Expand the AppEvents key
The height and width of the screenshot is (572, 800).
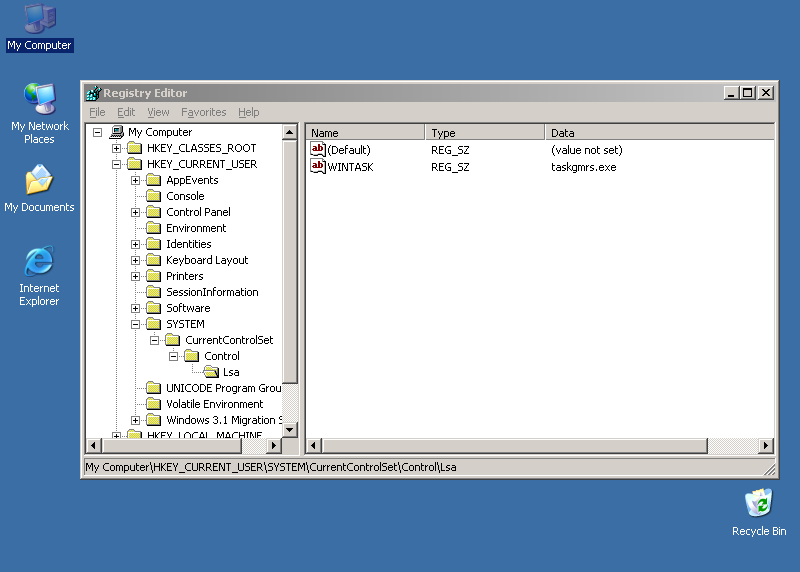(135, 180)
